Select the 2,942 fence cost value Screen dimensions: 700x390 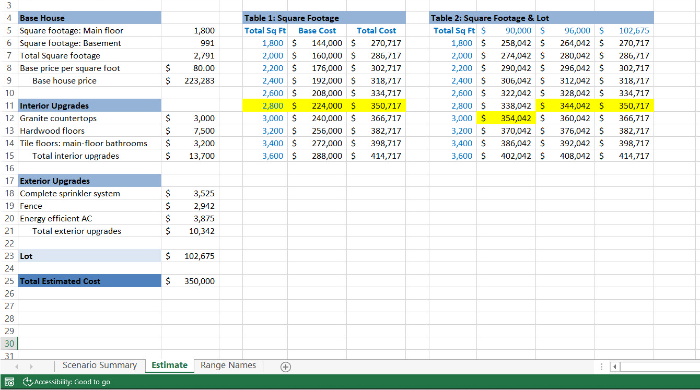191,206
